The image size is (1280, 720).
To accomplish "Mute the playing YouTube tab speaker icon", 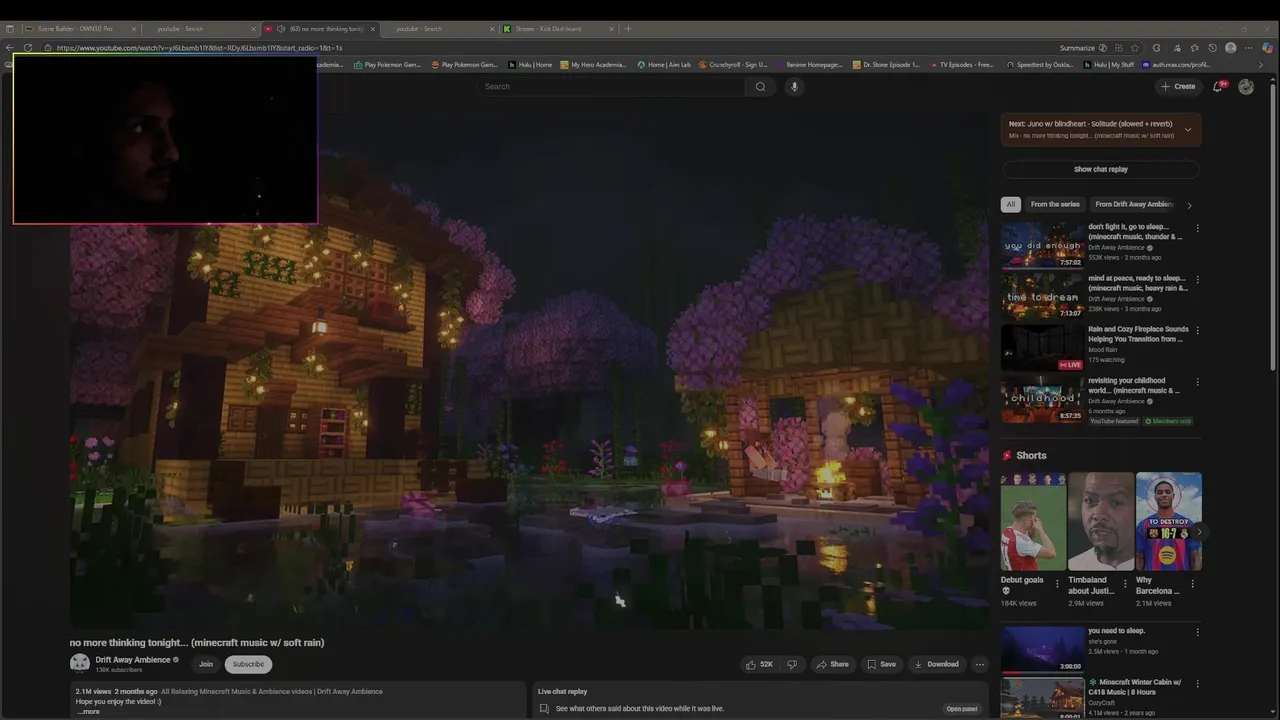I will click(x=281, y=29).
